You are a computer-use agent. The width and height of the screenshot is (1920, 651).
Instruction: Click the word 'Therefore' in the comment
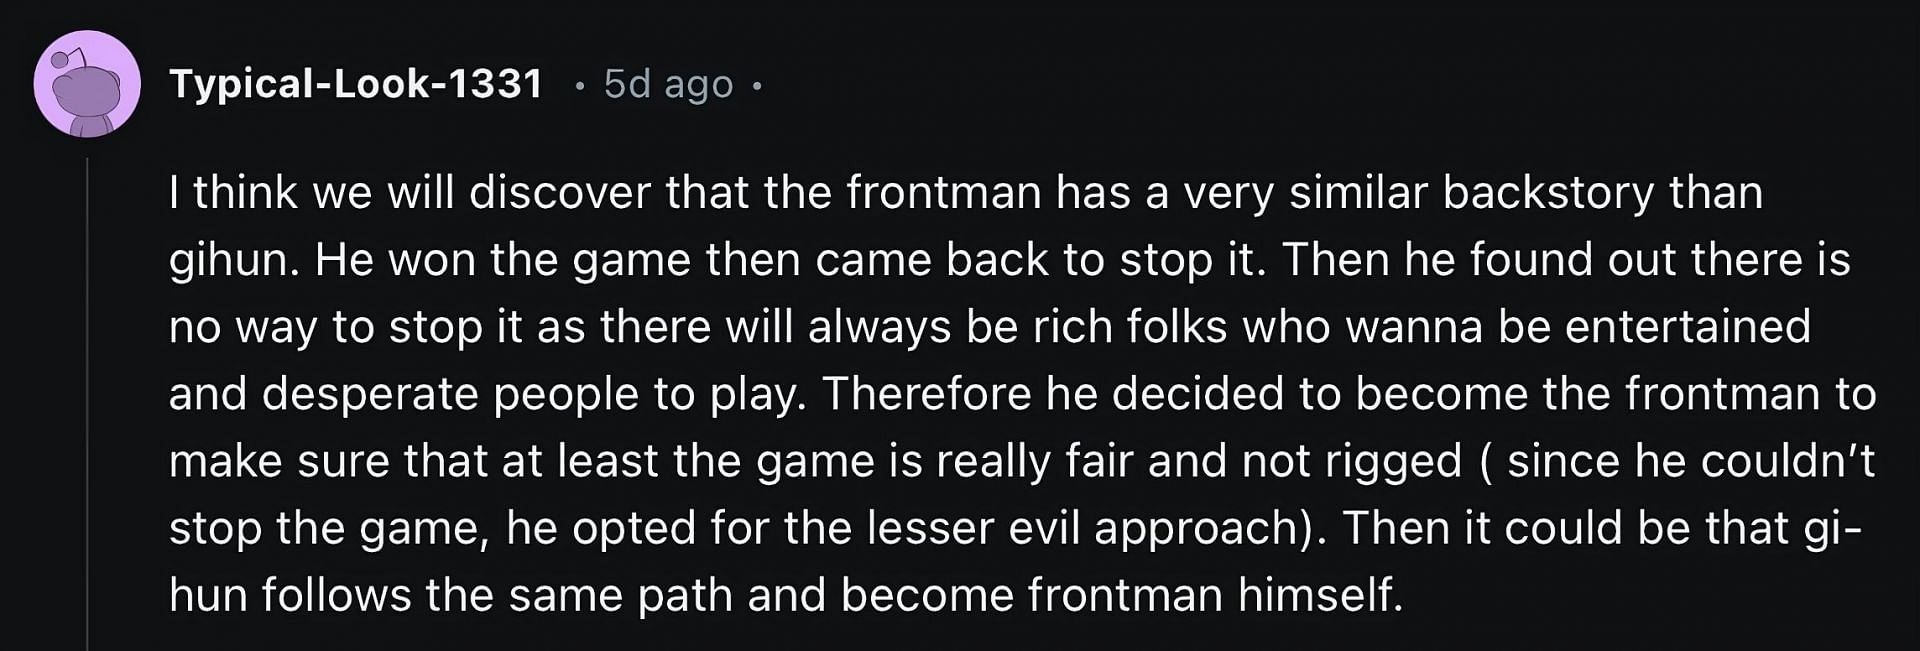pos(927,394)
